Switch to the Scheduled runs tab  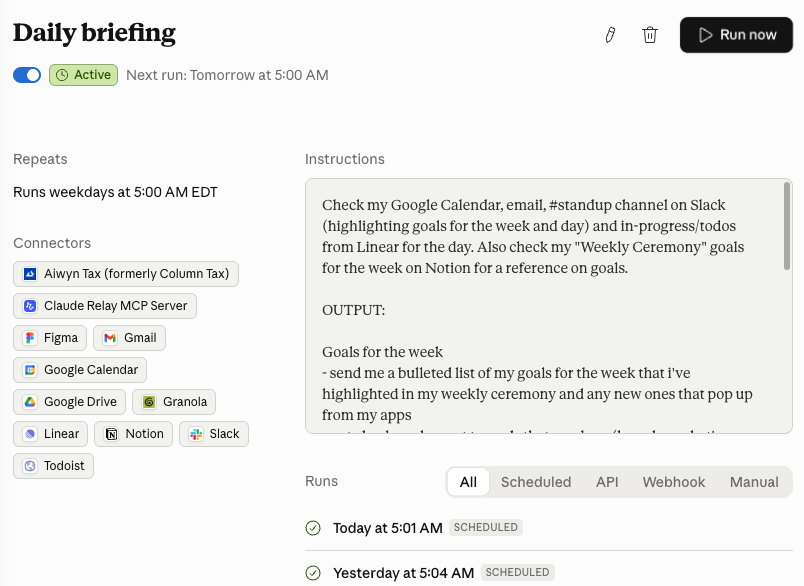(x=536, y=482)
